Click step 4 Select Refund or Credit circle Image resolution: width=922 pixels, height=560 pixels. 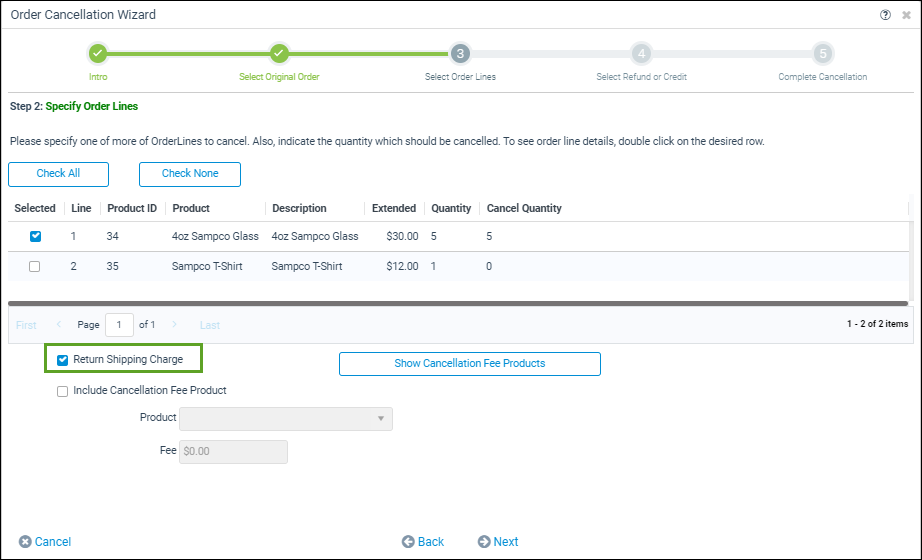click(642, 54)
